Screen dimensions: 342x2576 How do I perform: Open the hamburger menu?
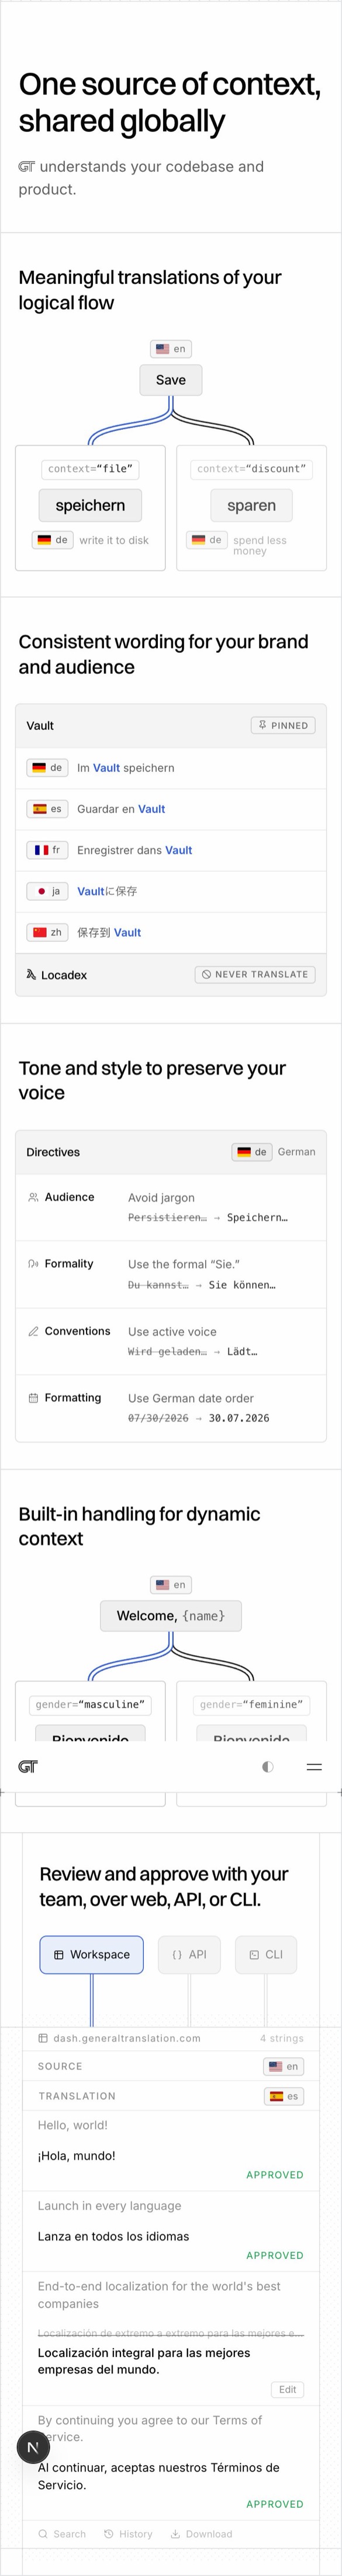(314, 1767)
